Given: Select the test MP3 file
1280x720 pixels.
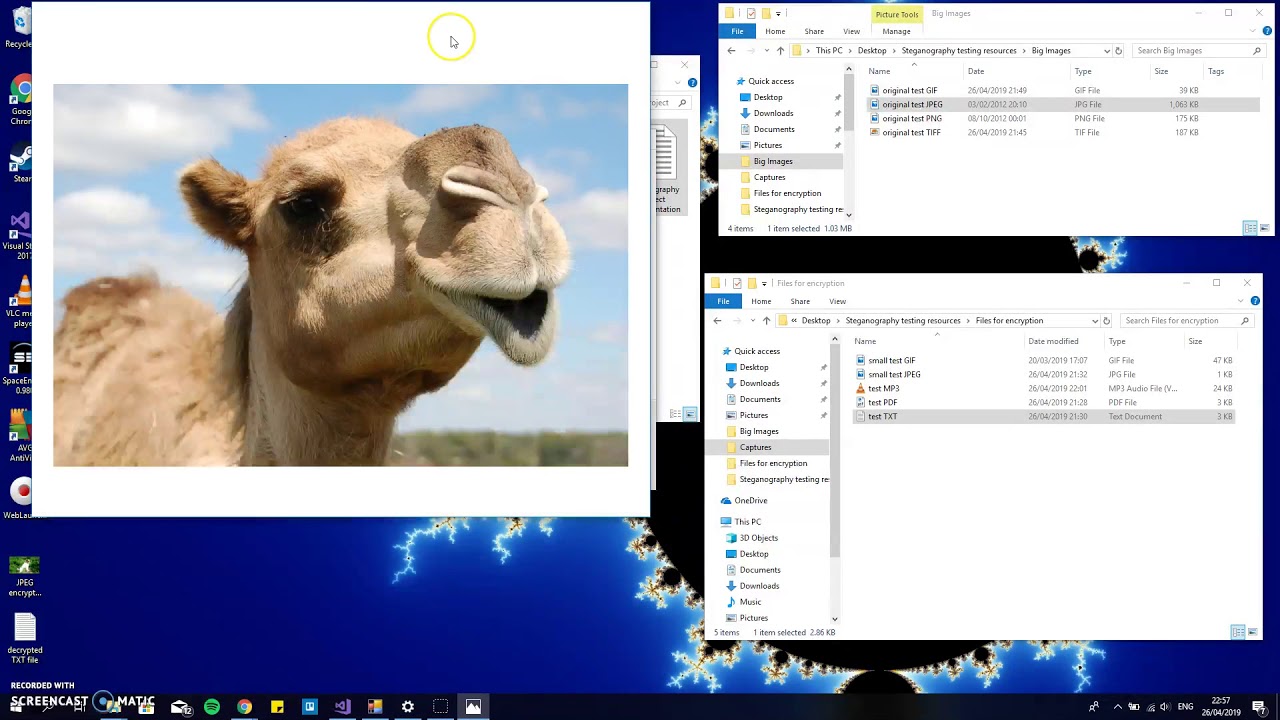Looking at the screenshot, I should coord(884,388).
